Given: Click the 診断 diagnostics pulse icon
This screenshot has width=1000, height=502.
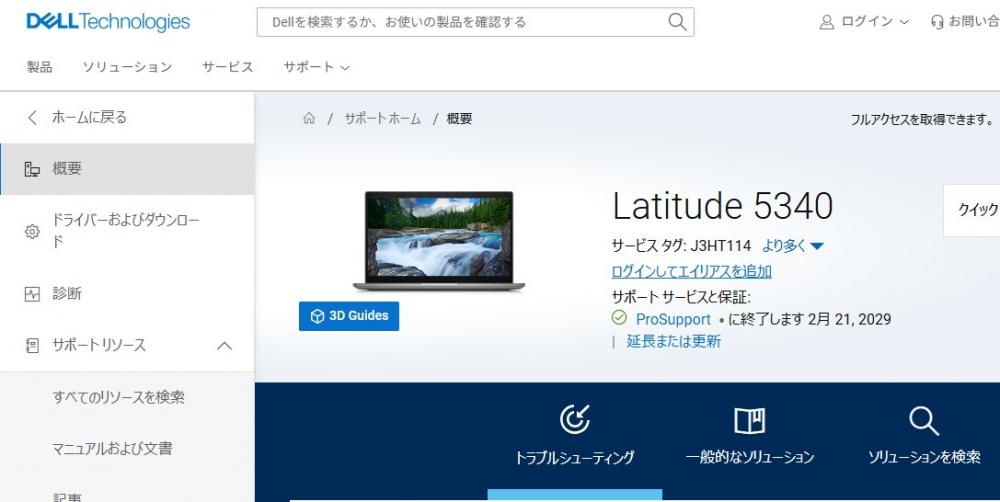Looking at the screenshot, I should point(32,294).
